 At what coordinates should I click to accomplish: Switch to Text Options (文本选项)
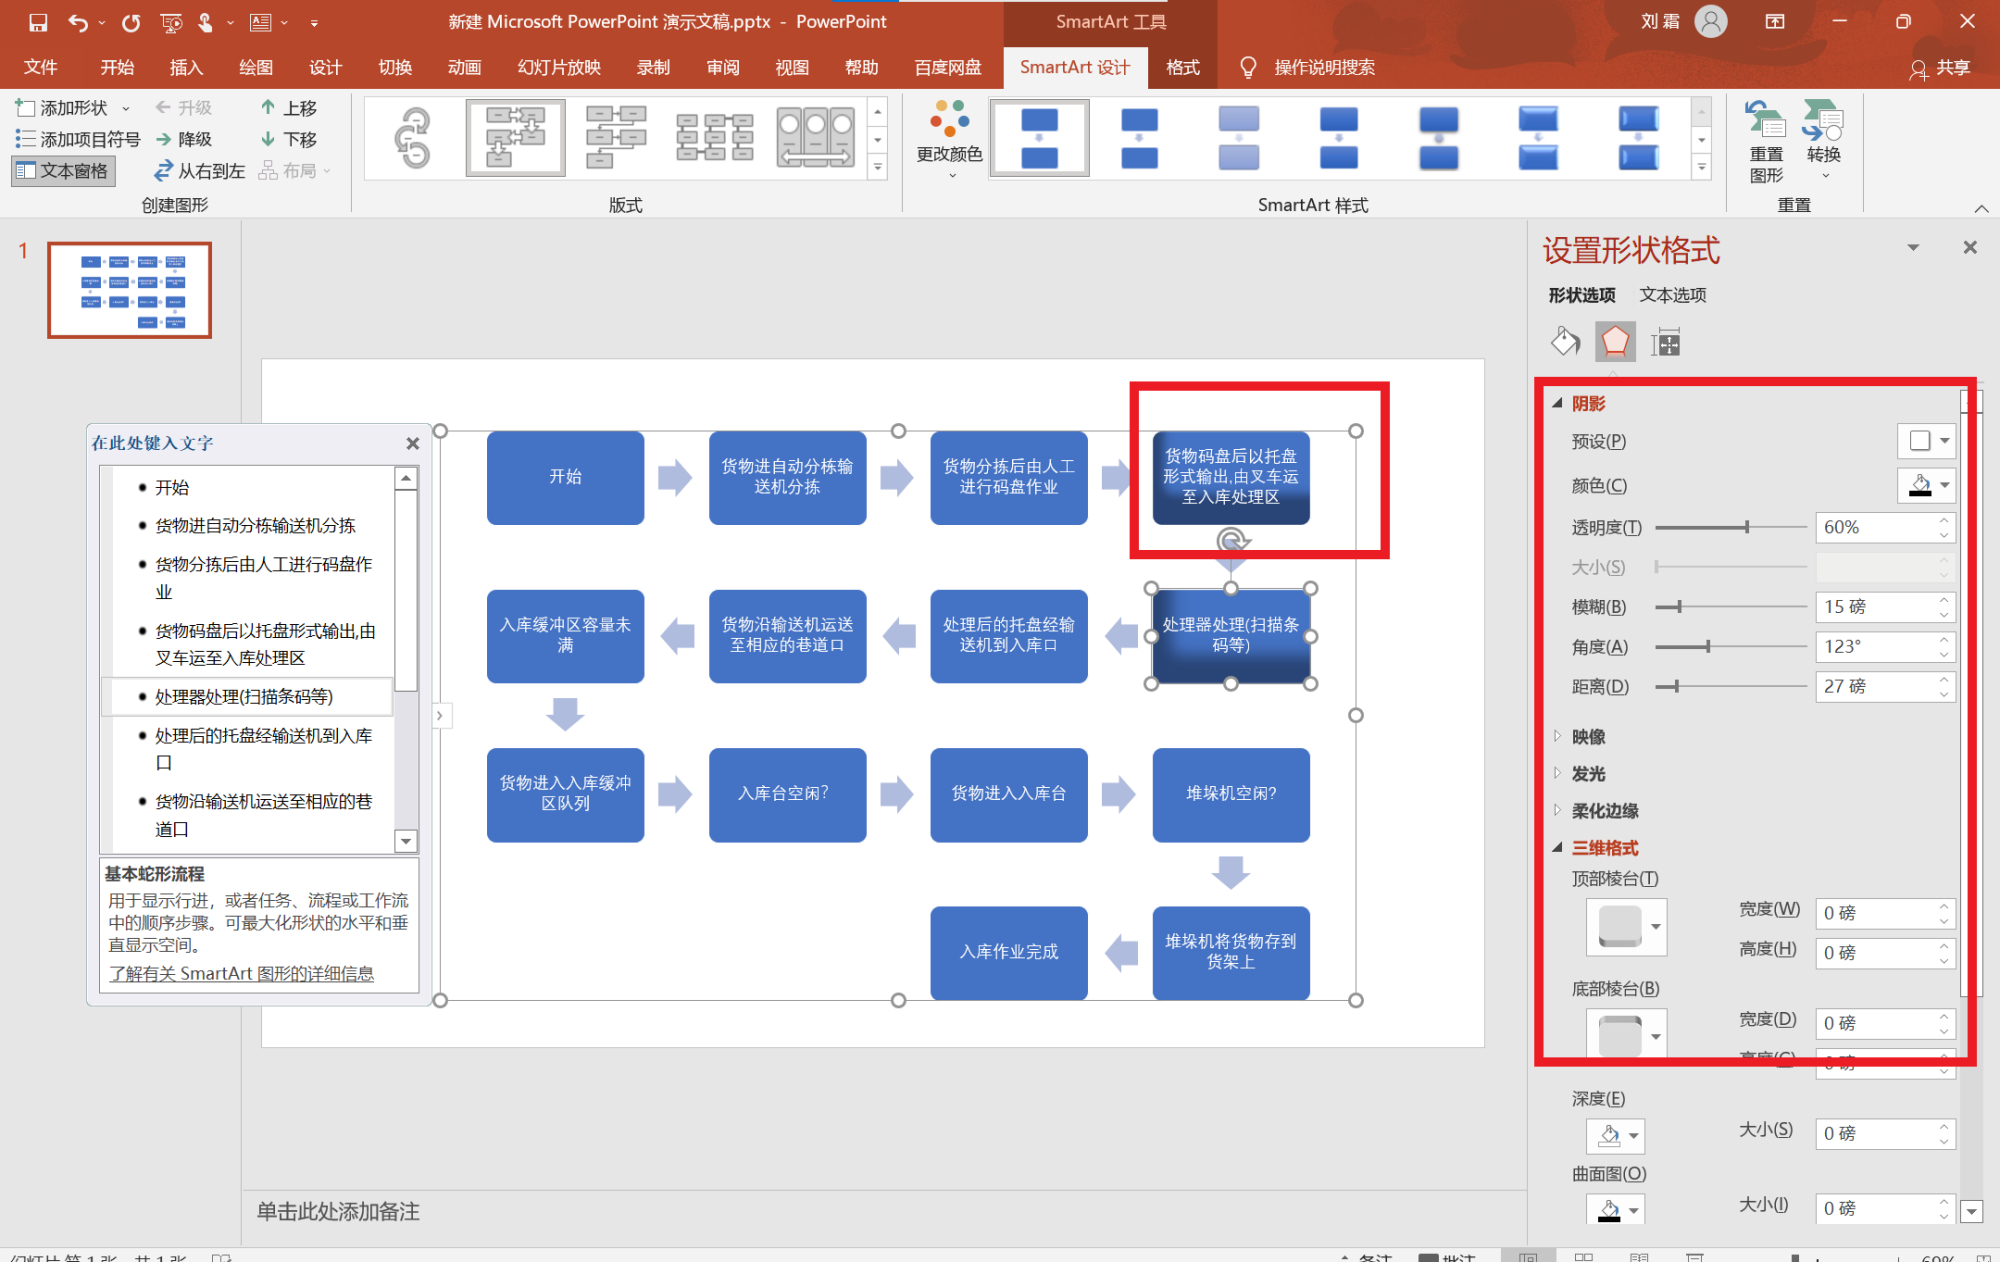pos(1672,295)
